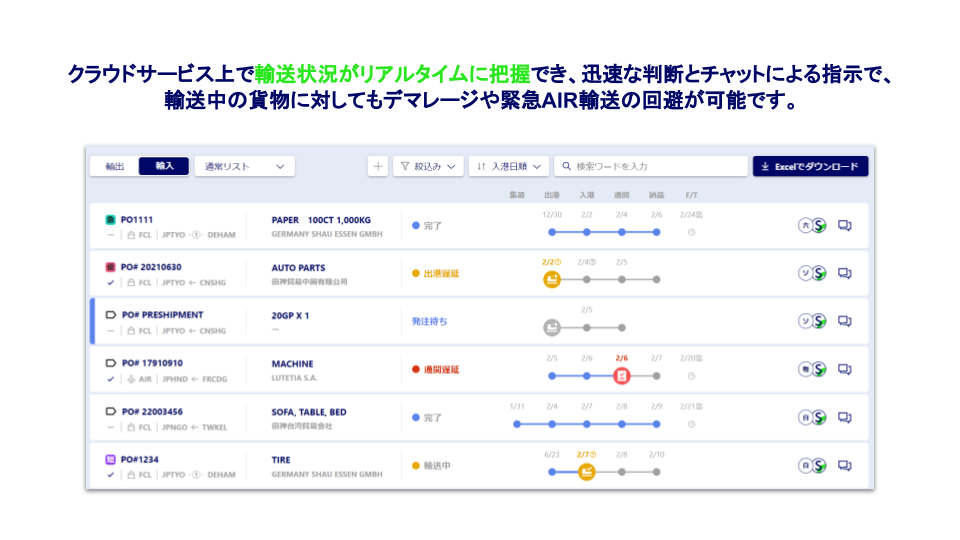Click the 出港遅延 status label
Viewport: 960px width, 540px height.
click(441, 274)
